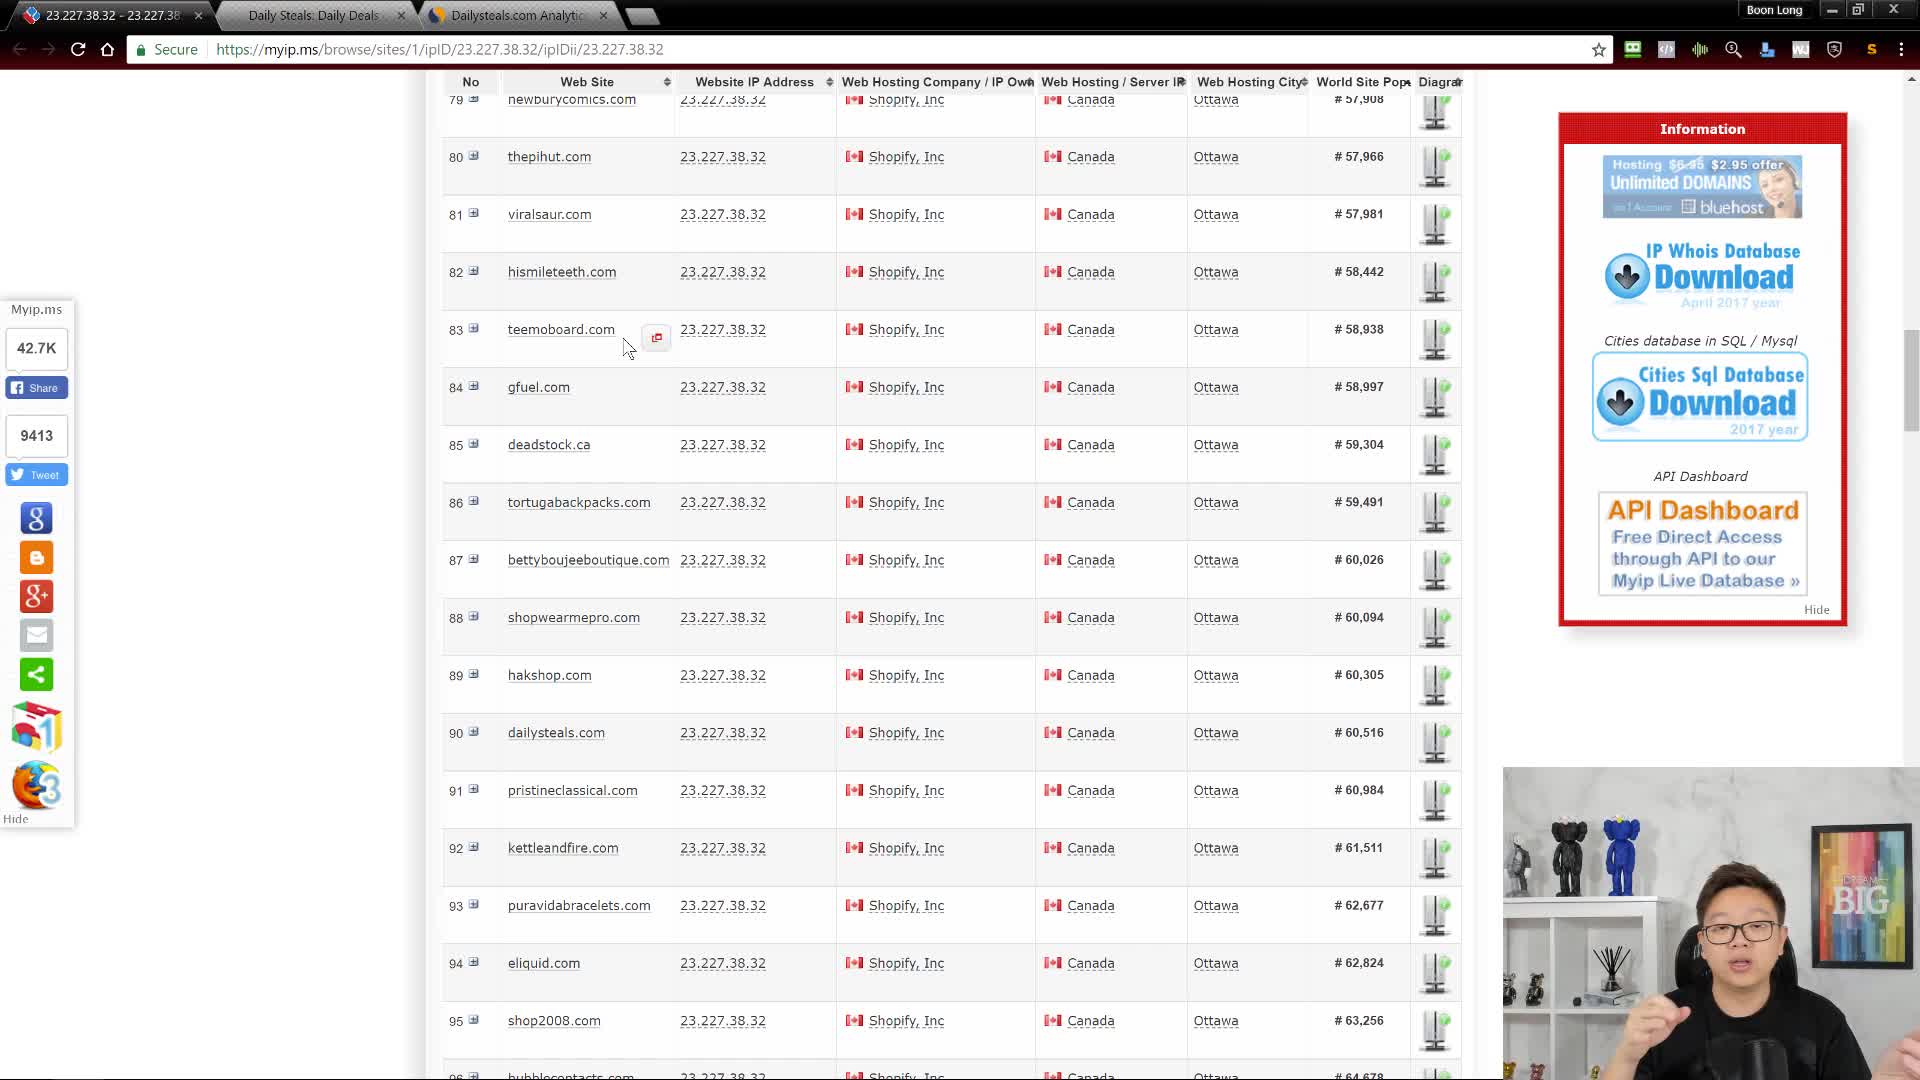Click the shield extension icon in toolbar
The width and height of the screenshot is (1920, 1080).
click(x=1834, y=49)
